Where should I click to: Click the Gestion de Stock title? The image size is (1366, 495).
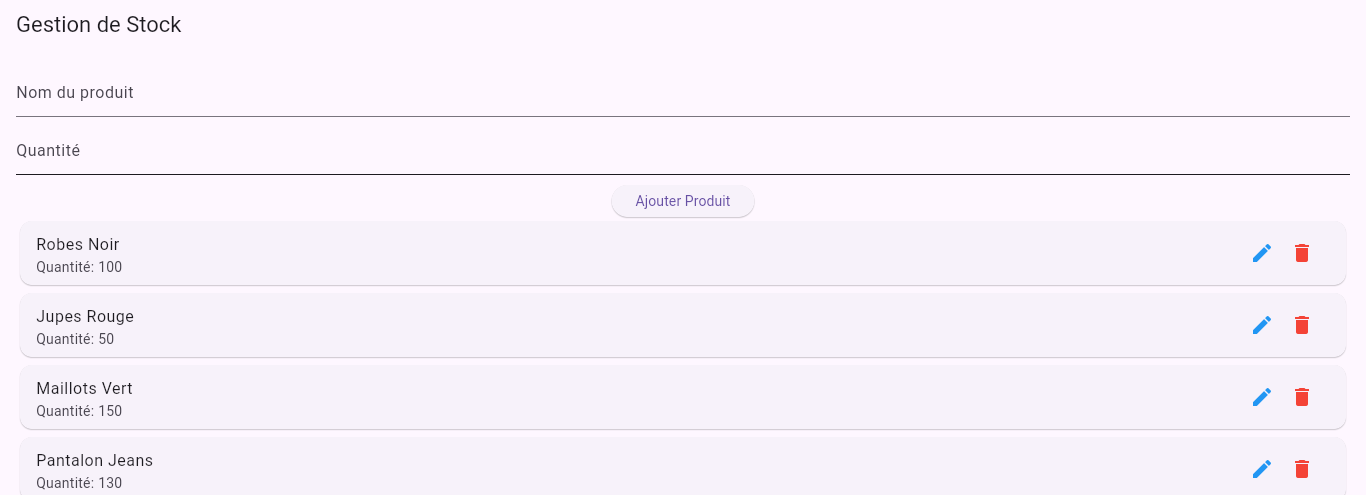tap(99, 25)
